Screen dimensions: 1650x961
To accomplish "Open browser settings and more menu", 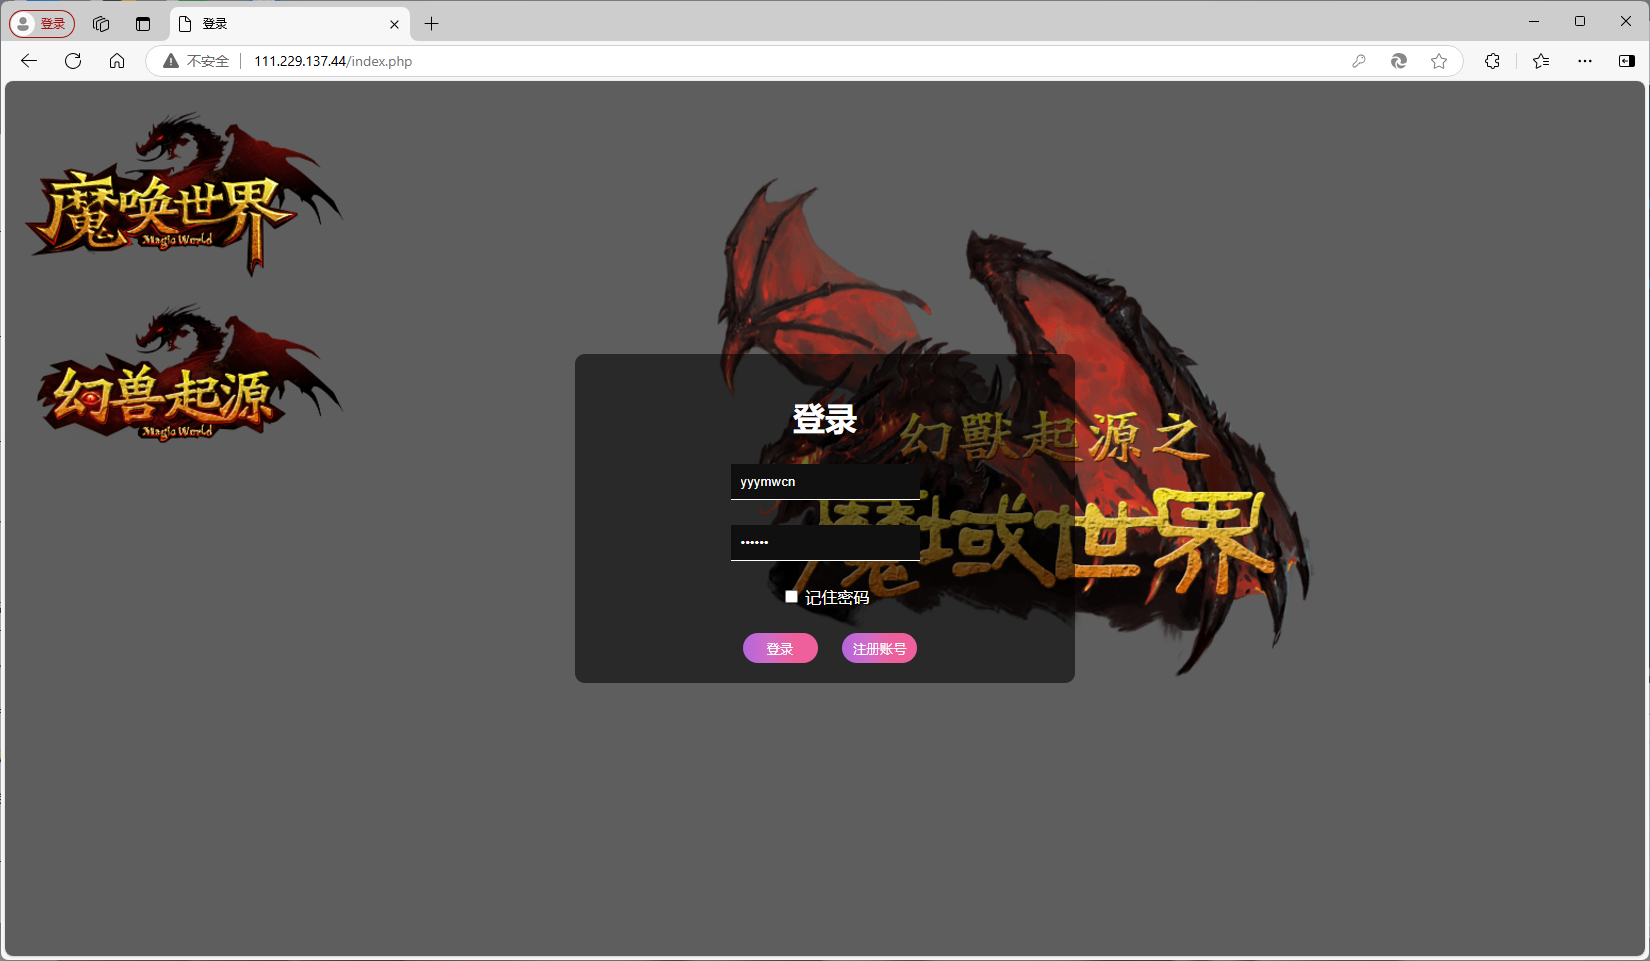I will [x=1585, y=61].
